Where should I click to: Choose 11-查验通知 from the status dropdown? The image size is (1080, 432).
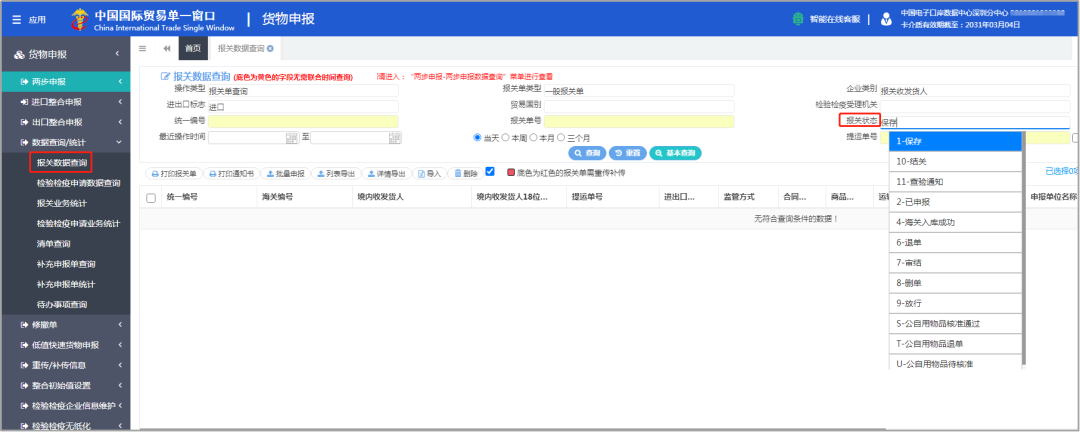(x=955, y=182)
